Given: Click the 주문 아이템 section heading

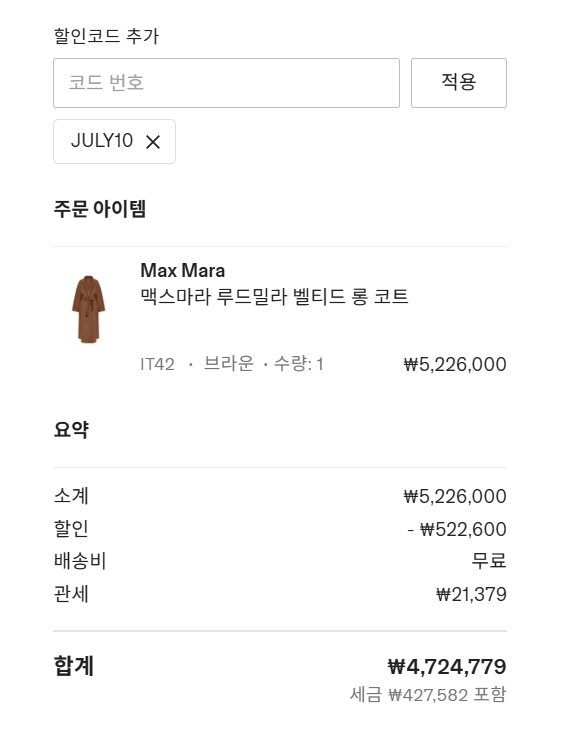Looking at the screenshot, I should point(100,209).
